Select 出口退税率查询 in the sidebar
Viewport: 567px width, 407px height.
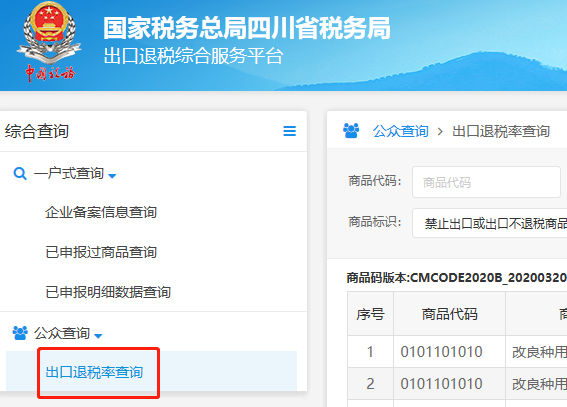click(x=94, y=372)
